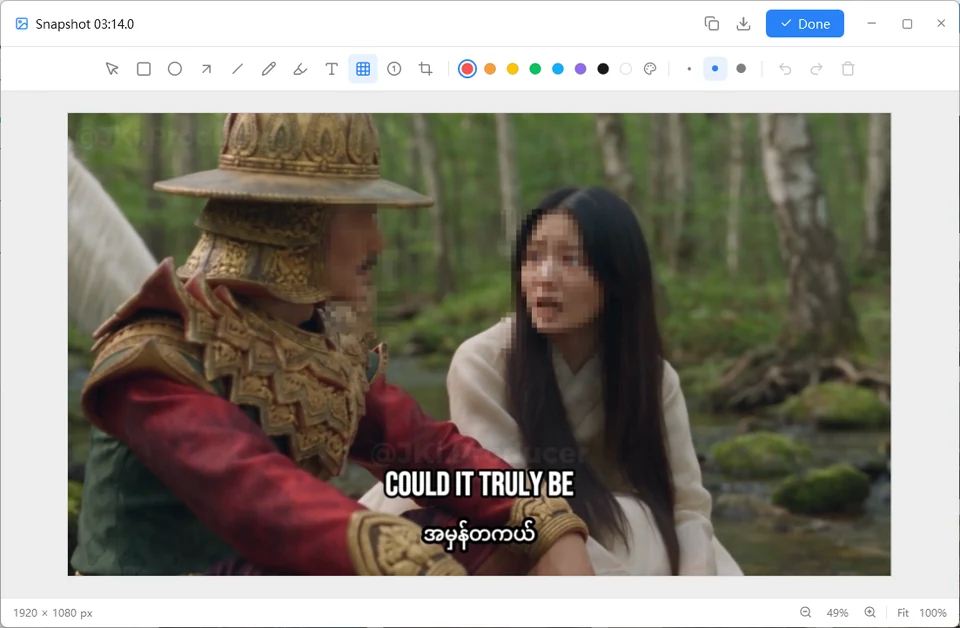The height and width of the screenshot is (628, 960).
Task: Pick the blue color swatch
Action: (x=558, y=69)
